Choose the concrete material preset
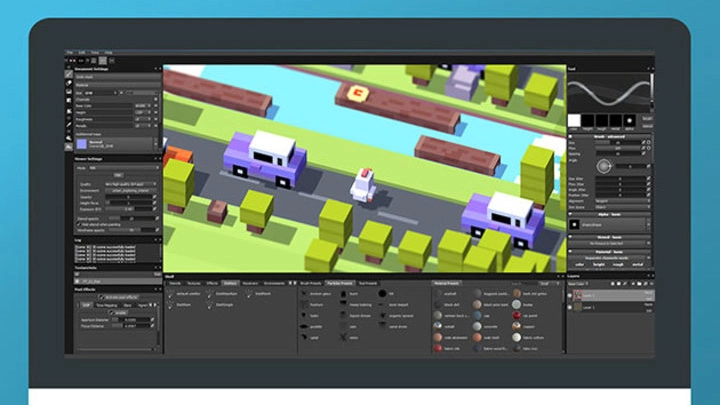 pos(486,327)
